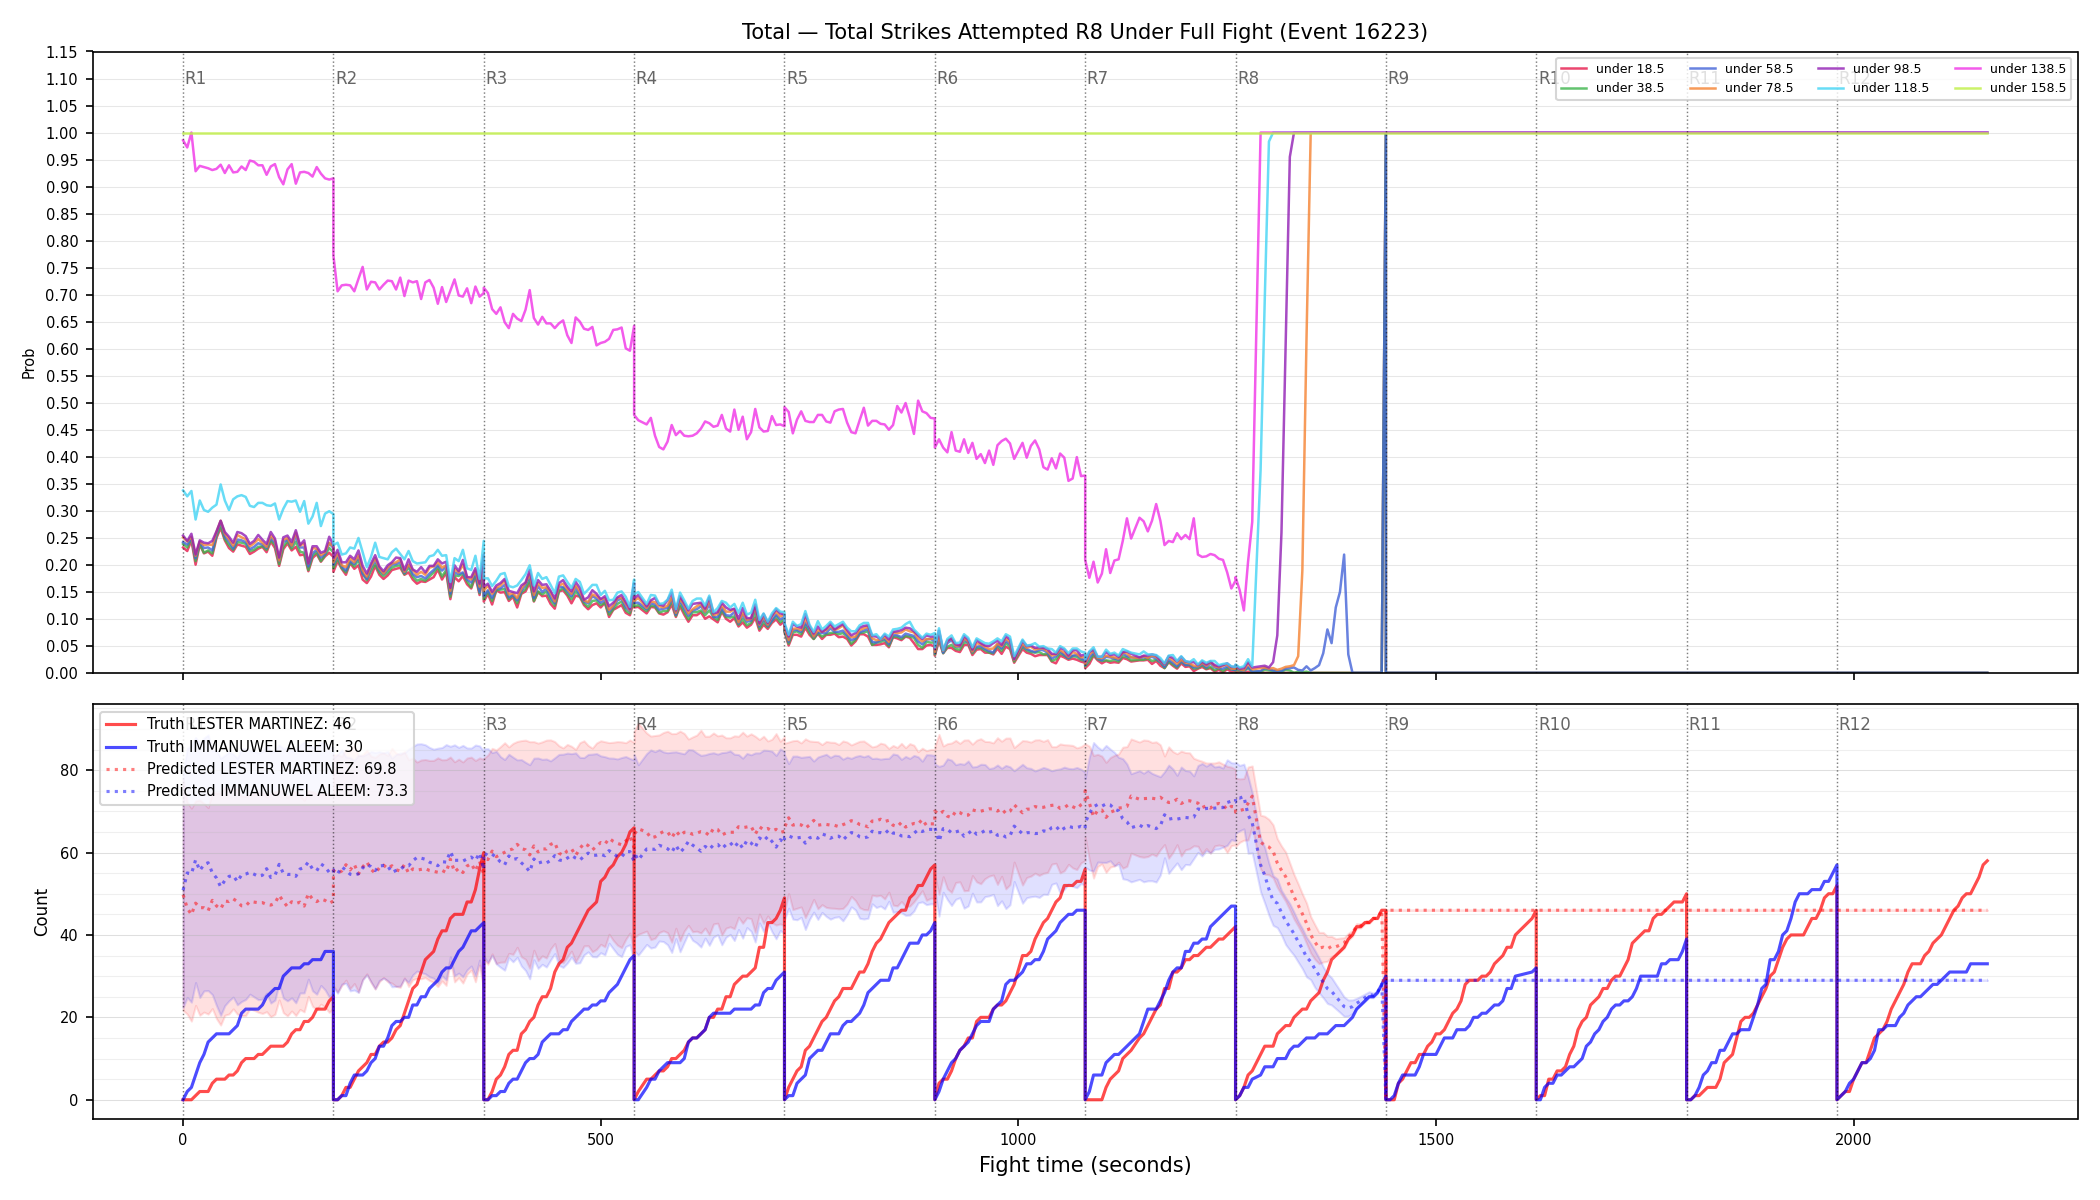The image size is (2100, 1200).
Task: Pick the R6 round marker in the probability chart
Action: pos(947,78)
